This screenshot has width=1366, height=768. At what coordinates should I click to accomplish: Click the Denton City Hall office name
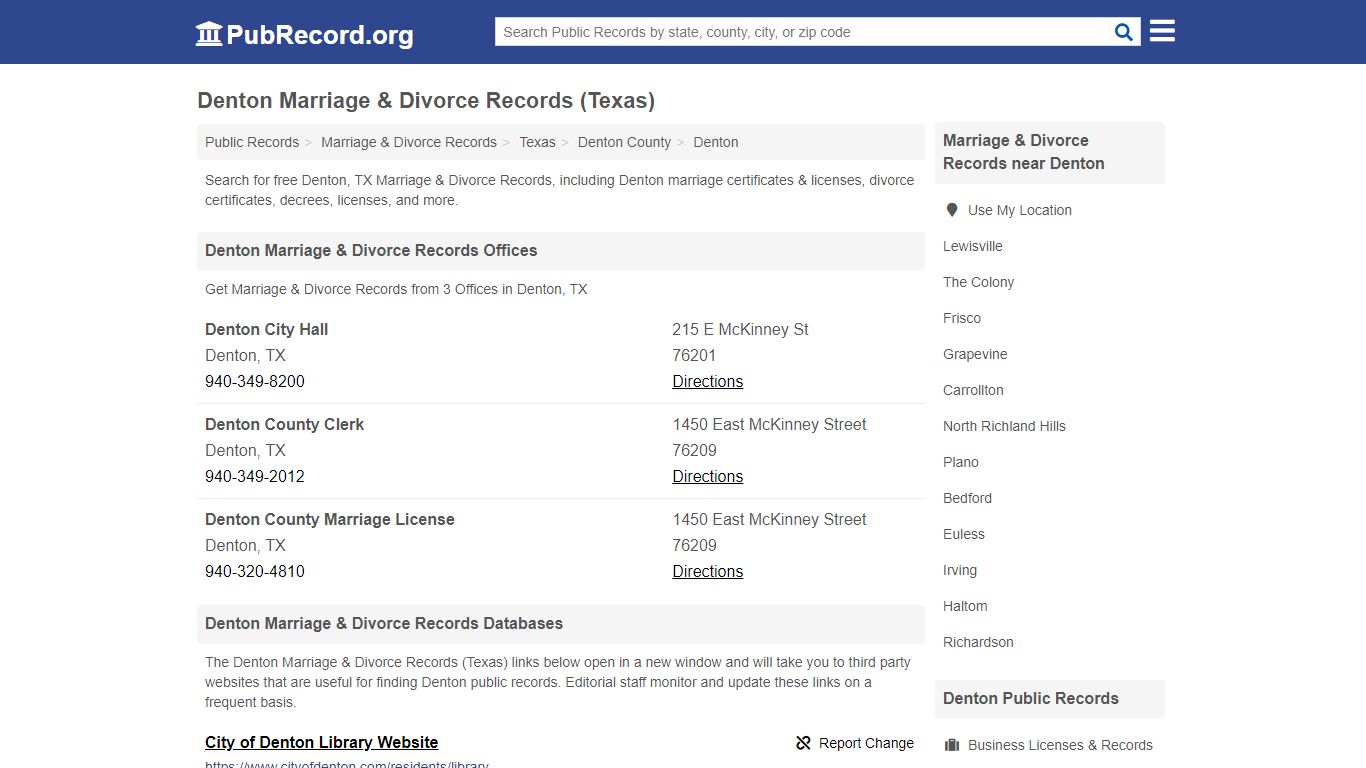[267, 329]
